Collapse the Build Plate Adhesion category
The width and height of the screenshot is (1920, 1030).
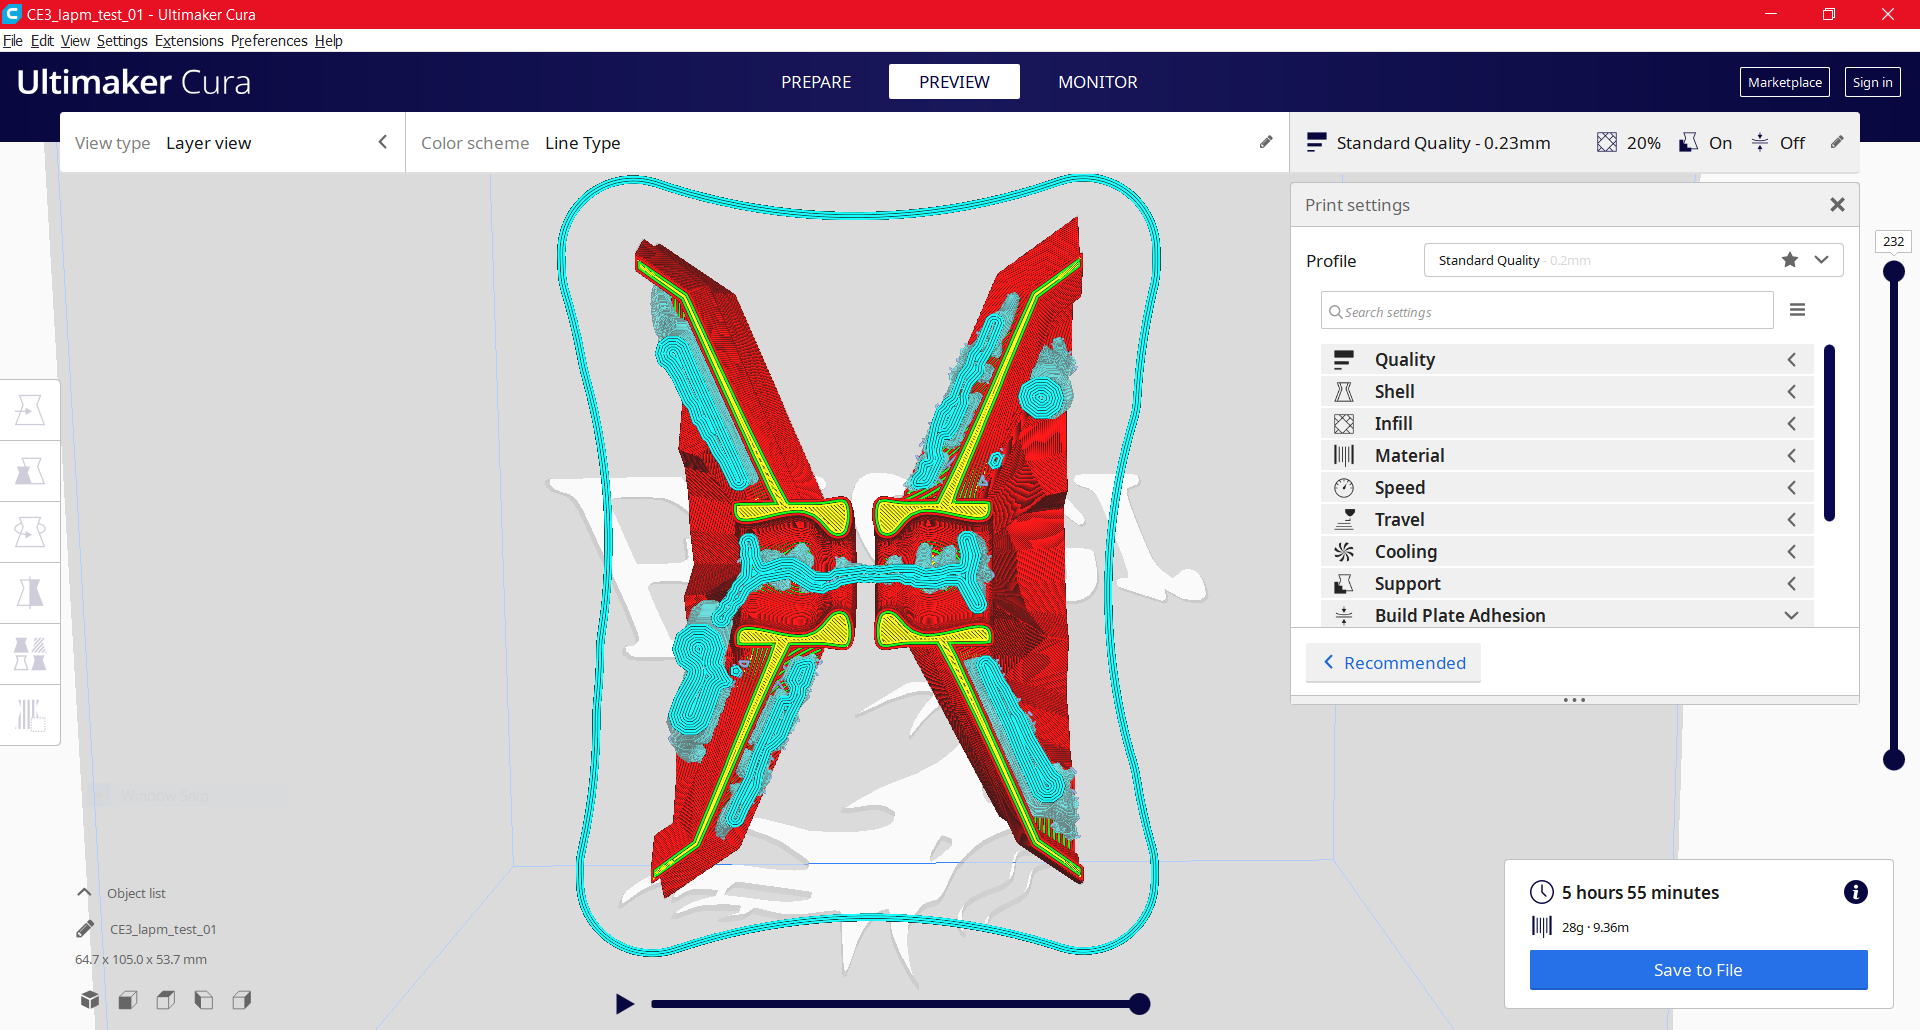click(1567, 615)
